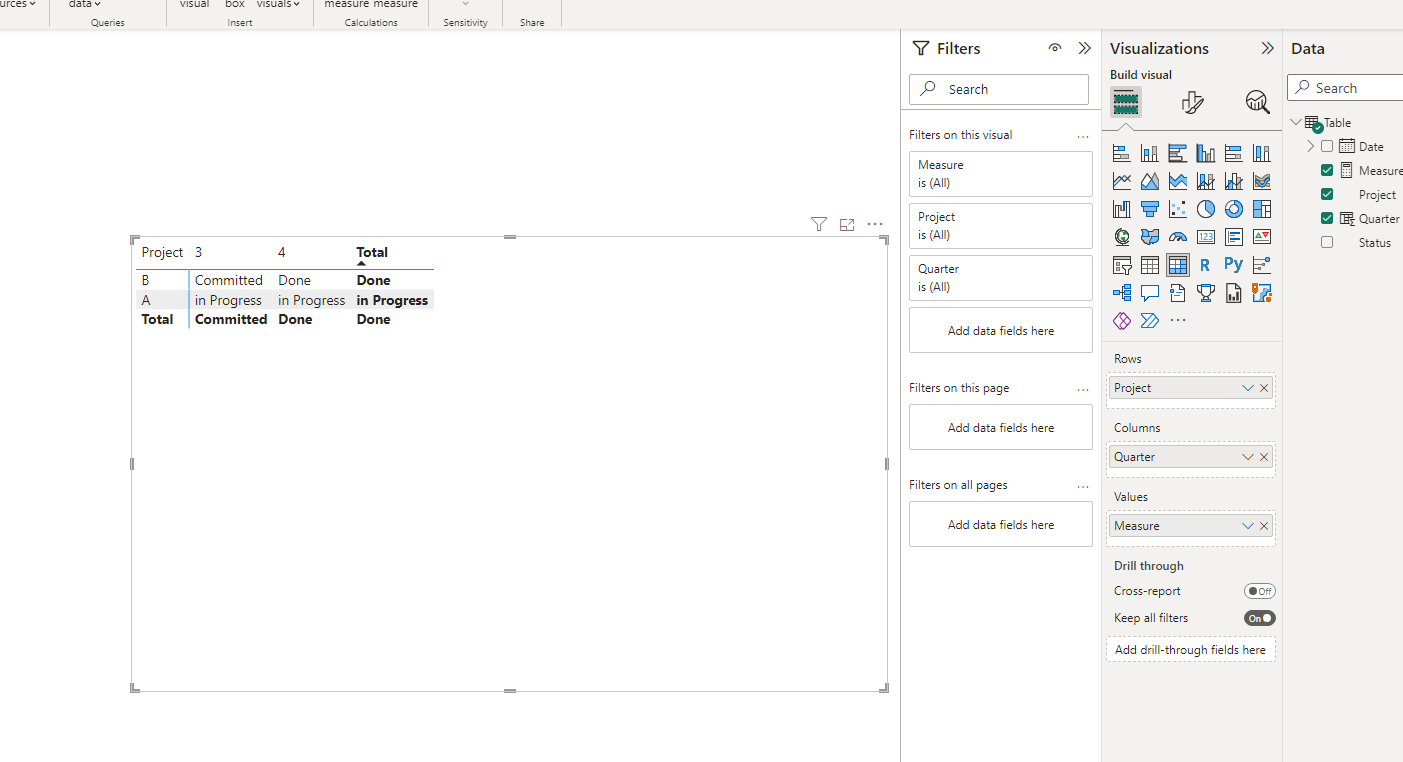Image resolution: width=1403 pixels, height=762 pixels.
Task: Select the R script visual
Action: tap(1206, 265)
